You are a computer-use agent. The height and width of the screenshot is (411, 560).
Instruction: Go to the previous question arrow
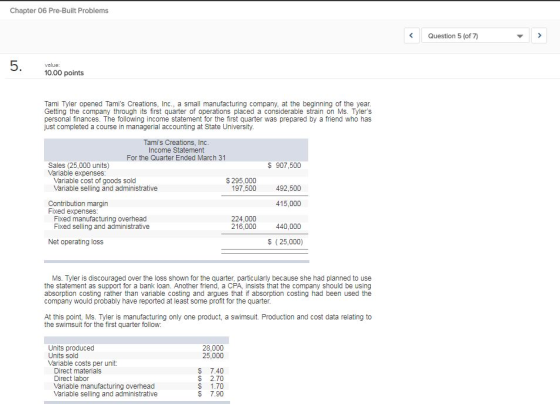point(411,36)
